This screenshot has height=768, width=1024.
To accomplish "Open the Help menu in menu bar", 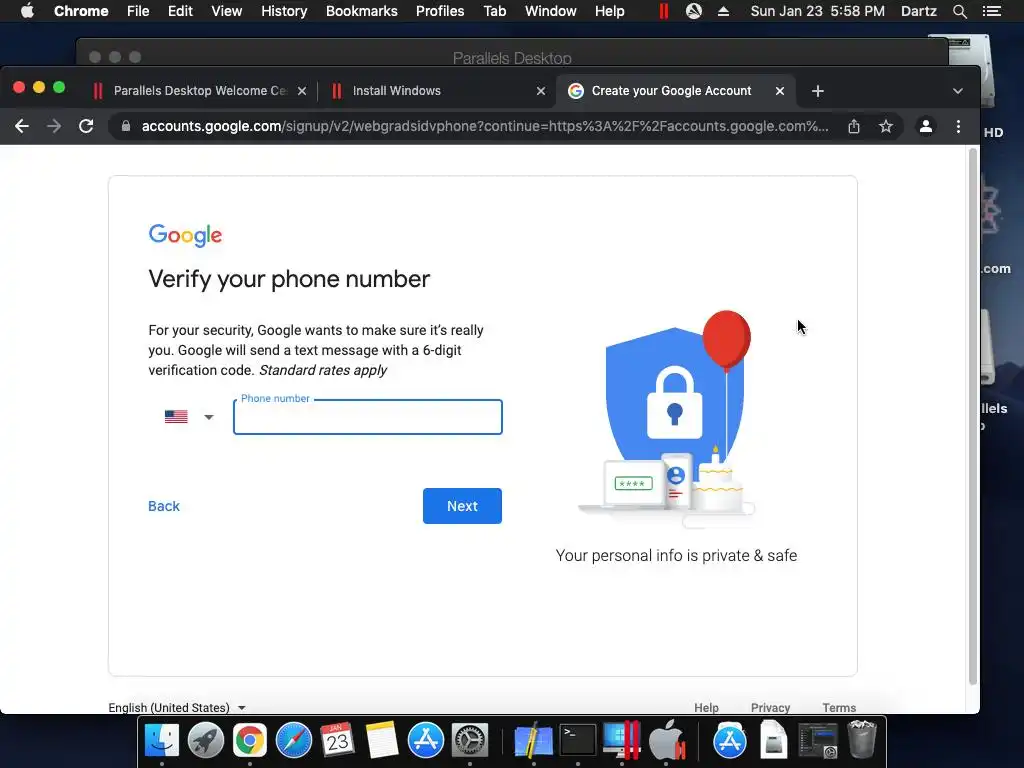I will 609,11.
